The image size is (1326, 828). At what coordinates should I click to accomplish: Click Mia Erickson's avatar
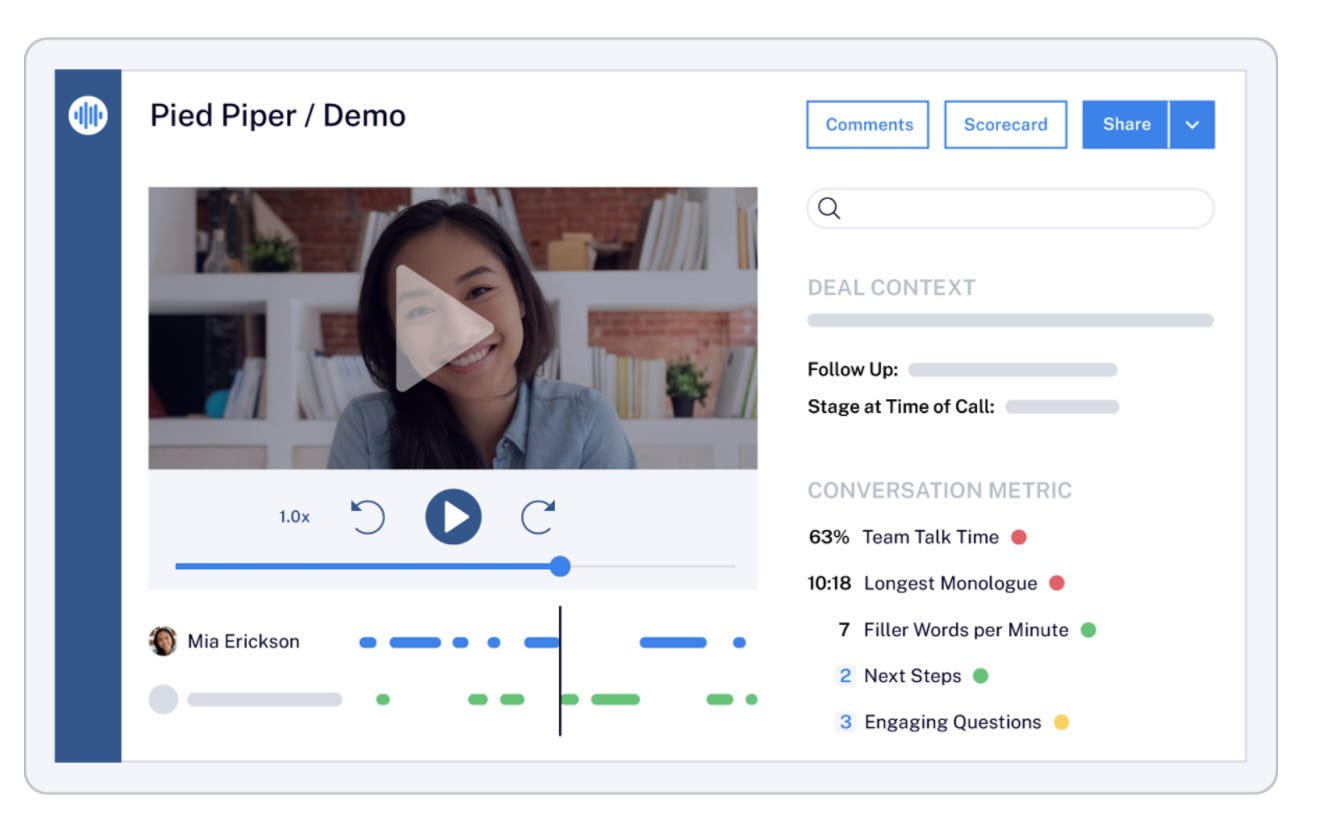tap(163, 641)
